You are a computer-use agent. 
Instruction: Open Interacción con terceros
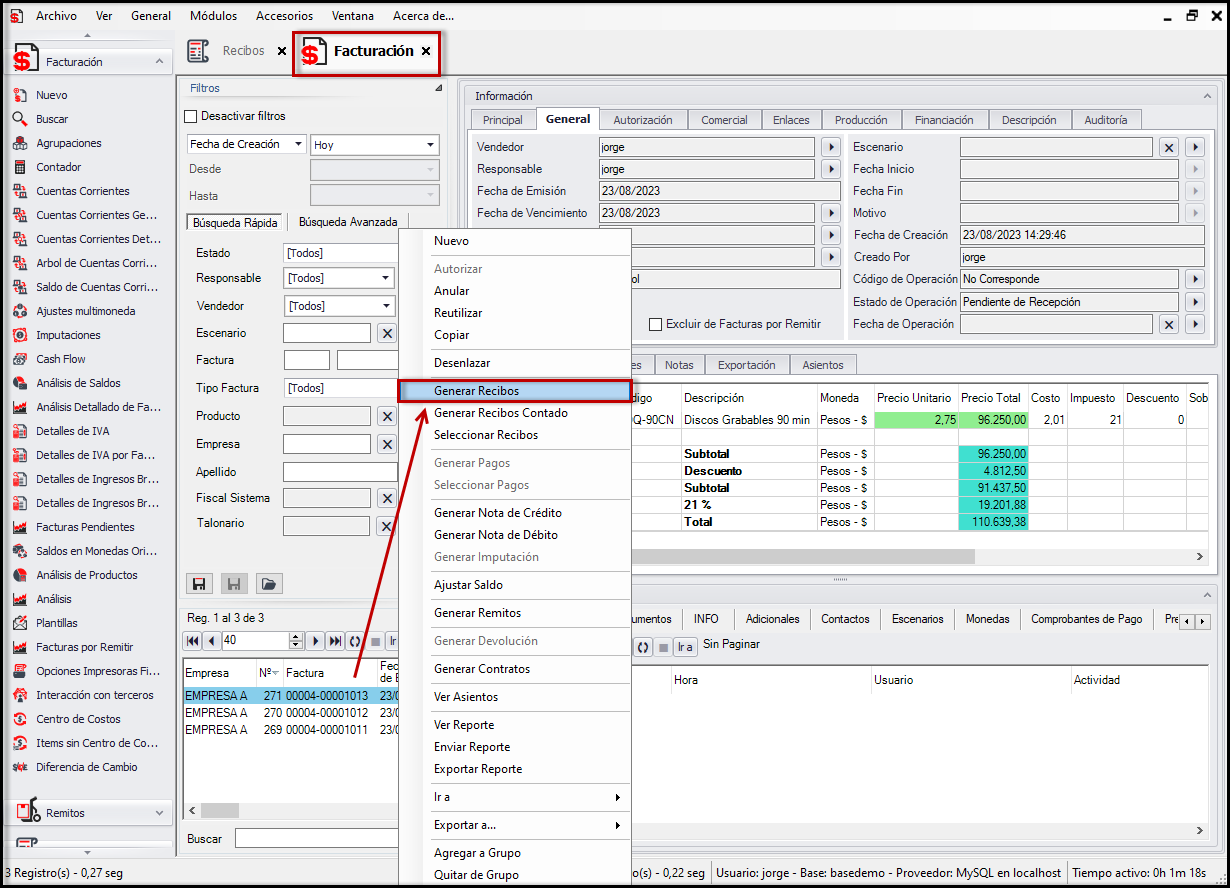(94, 695)
